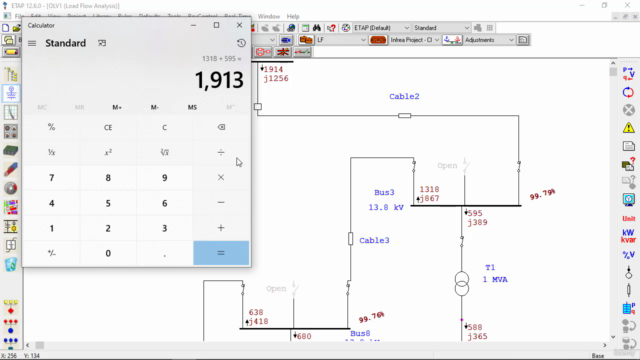This screenshot has height=360, width=640.
Task: Click the orange briefcase study case icon
Action: tap(306, 40)
